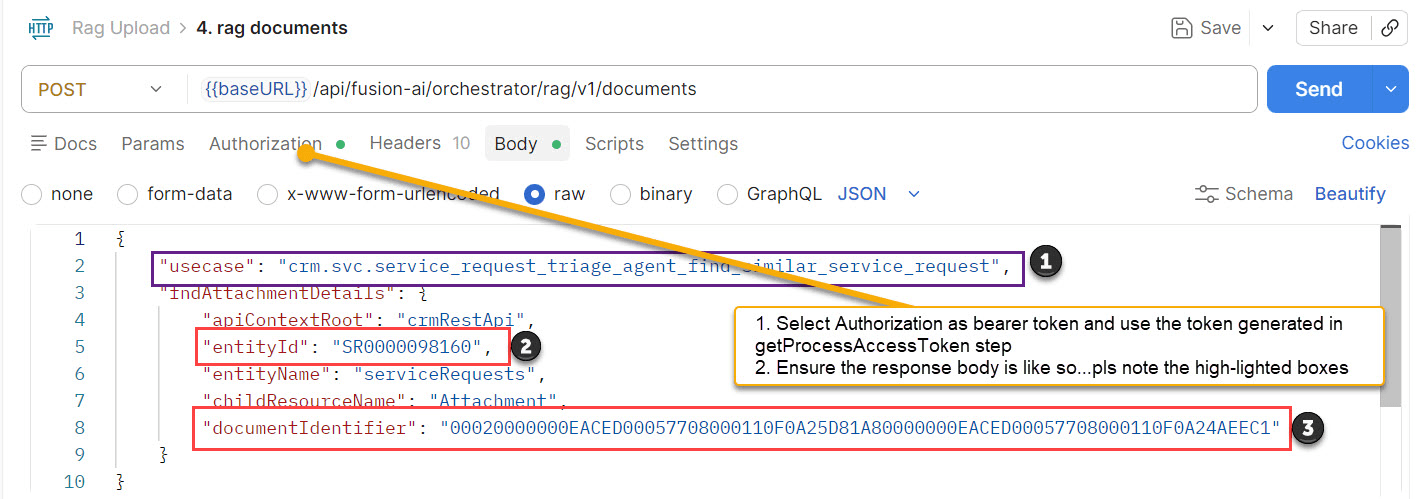This screenshot has height=499, width=1418.
Task: Open the Cookies link
Action: pyautogui.click(x=1375, y=143)
